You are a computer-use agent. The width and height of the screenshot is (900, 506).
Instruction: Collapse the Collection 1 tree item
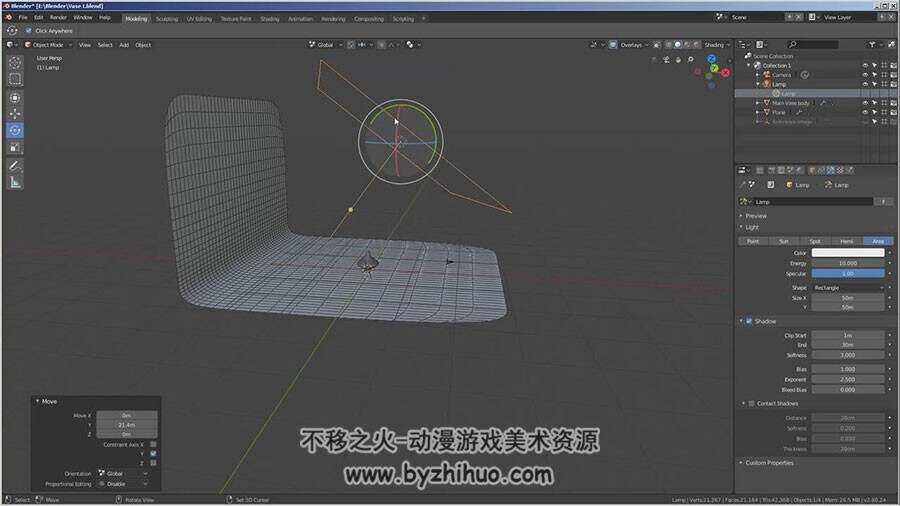[748, 65]
